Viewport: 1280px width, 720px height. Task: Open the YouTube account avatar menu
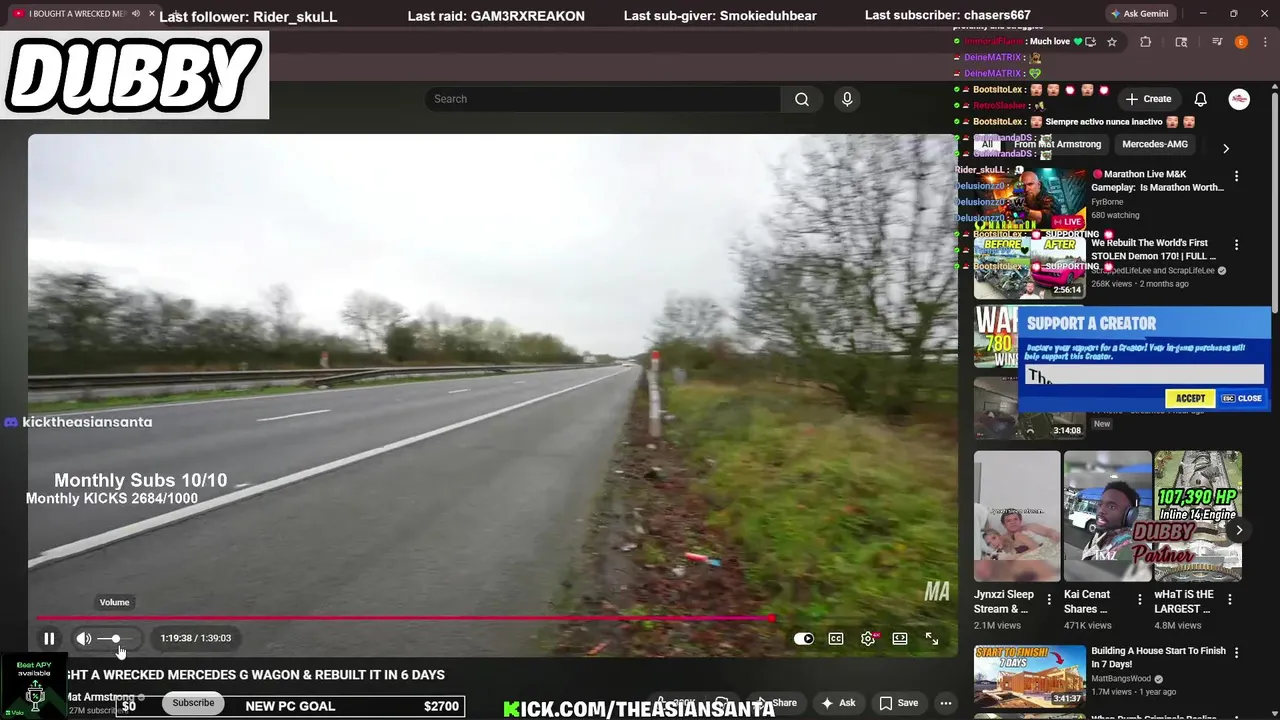[1239, 99]
